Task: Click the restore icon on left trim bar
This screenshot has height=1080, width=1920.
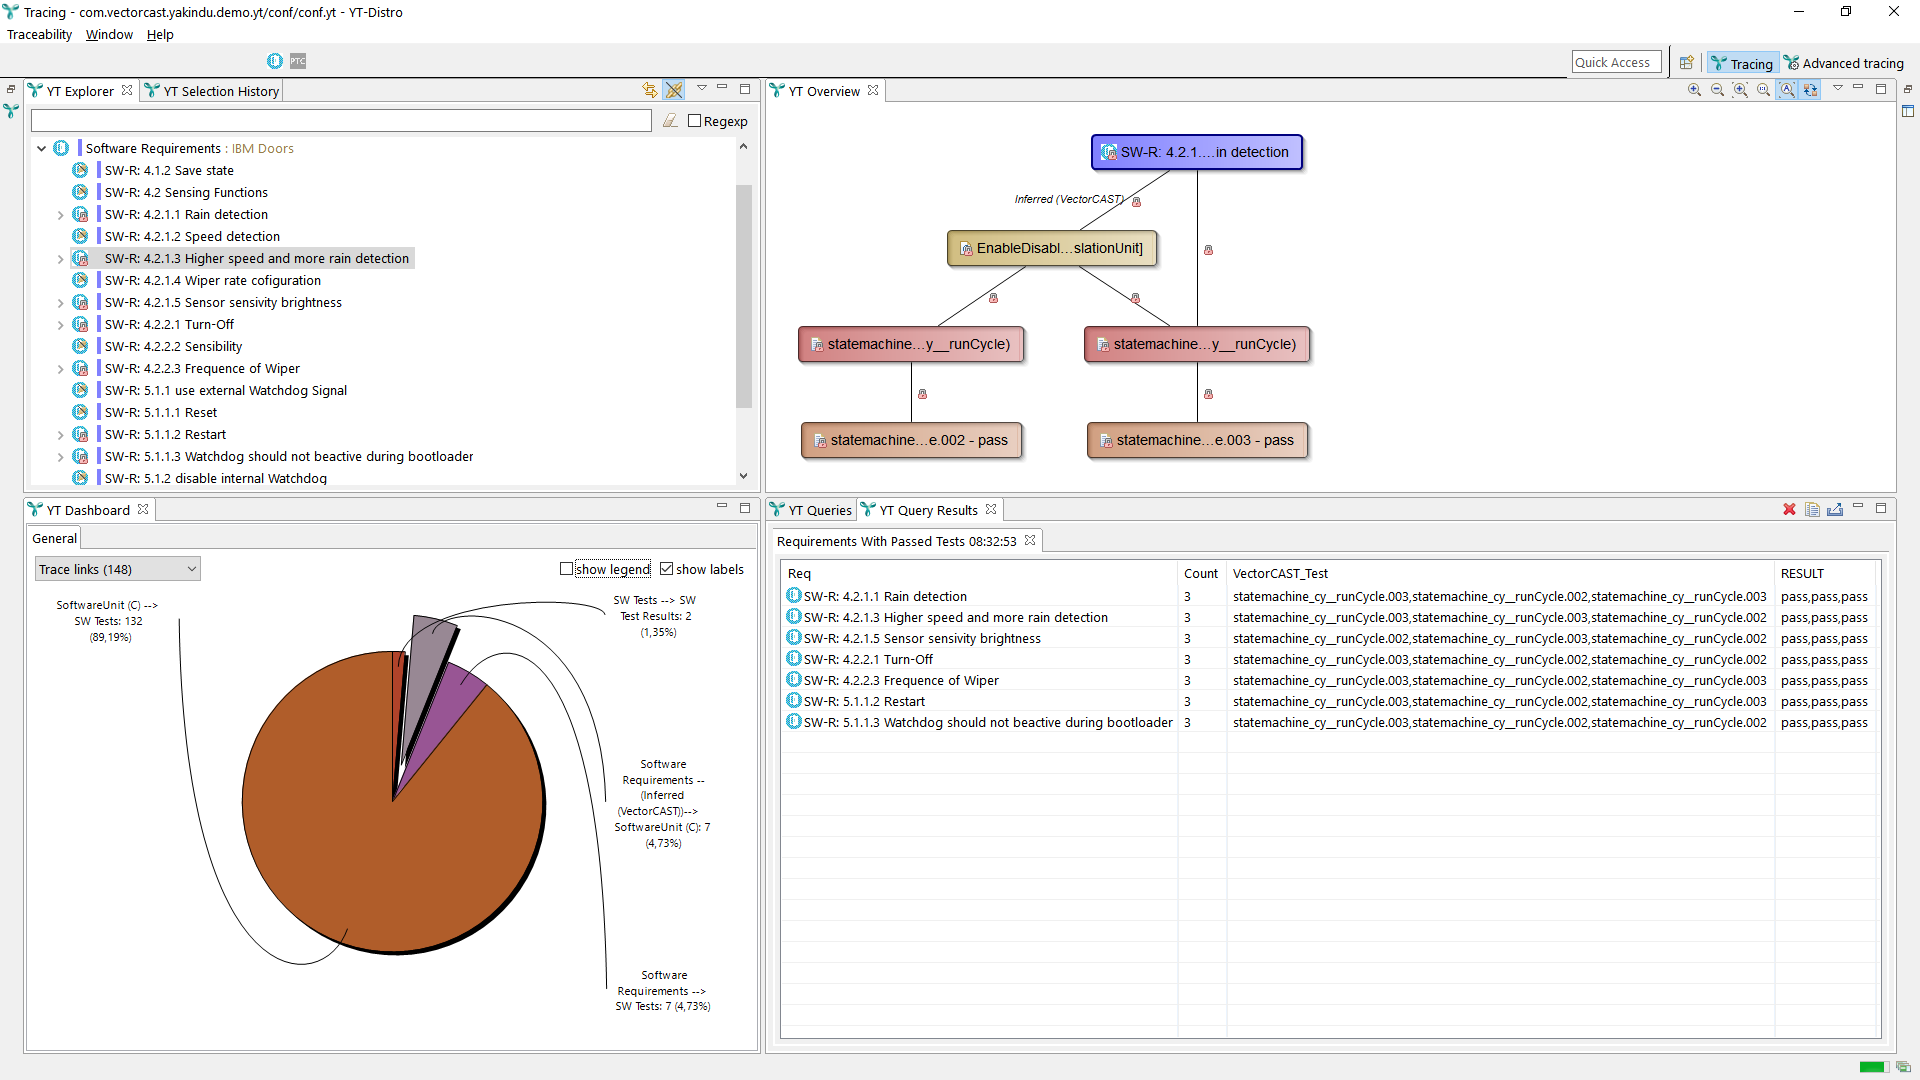Action: pyautogui.click(x=11, y=89)
